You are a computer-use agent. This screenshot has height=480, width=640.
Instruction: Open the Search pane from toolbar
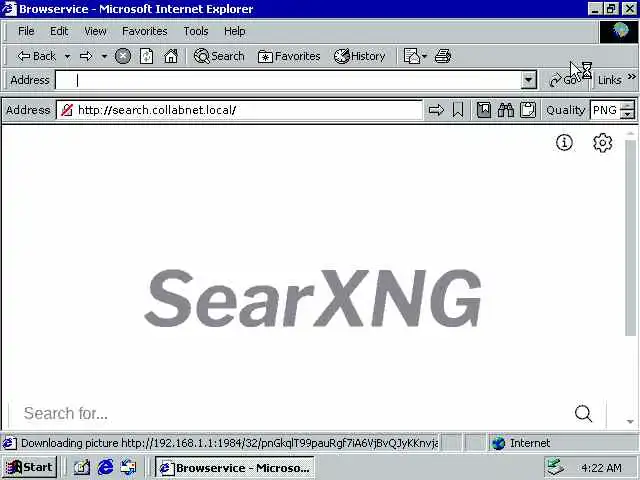pyautogui.click(x=219, y=56)
